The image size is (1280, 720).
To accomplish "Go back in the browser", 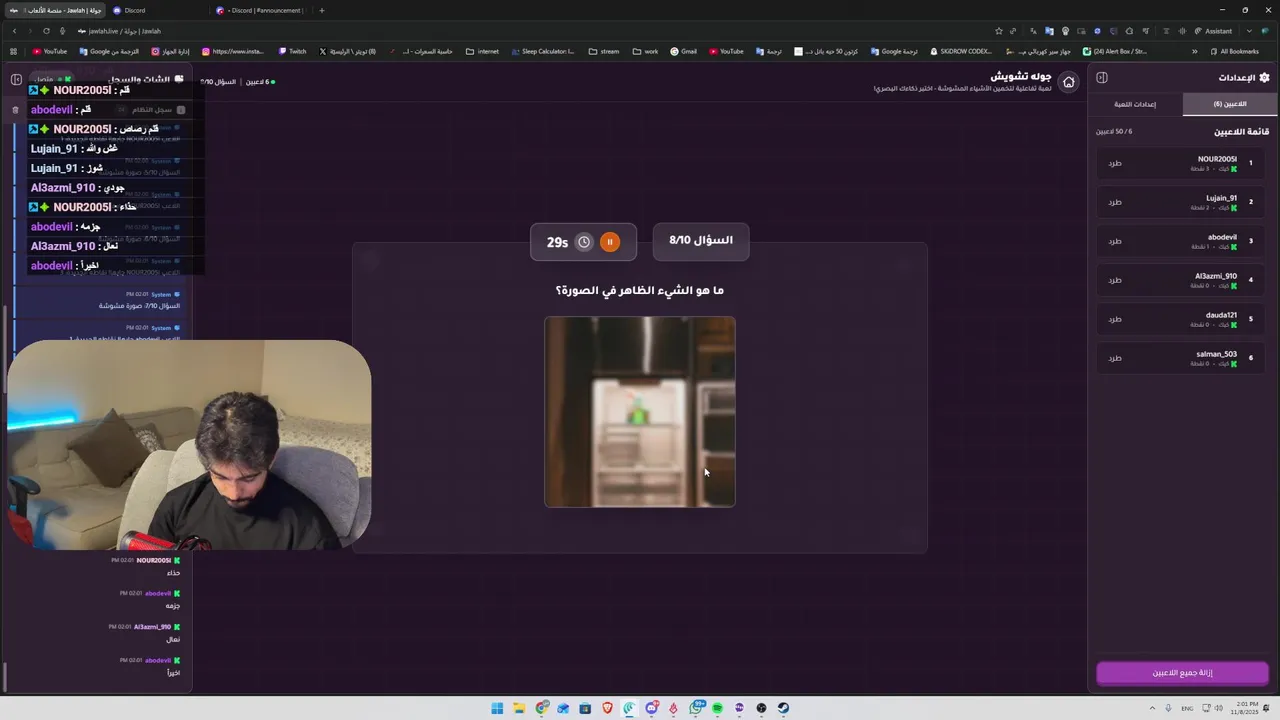I will click(13, 31).
